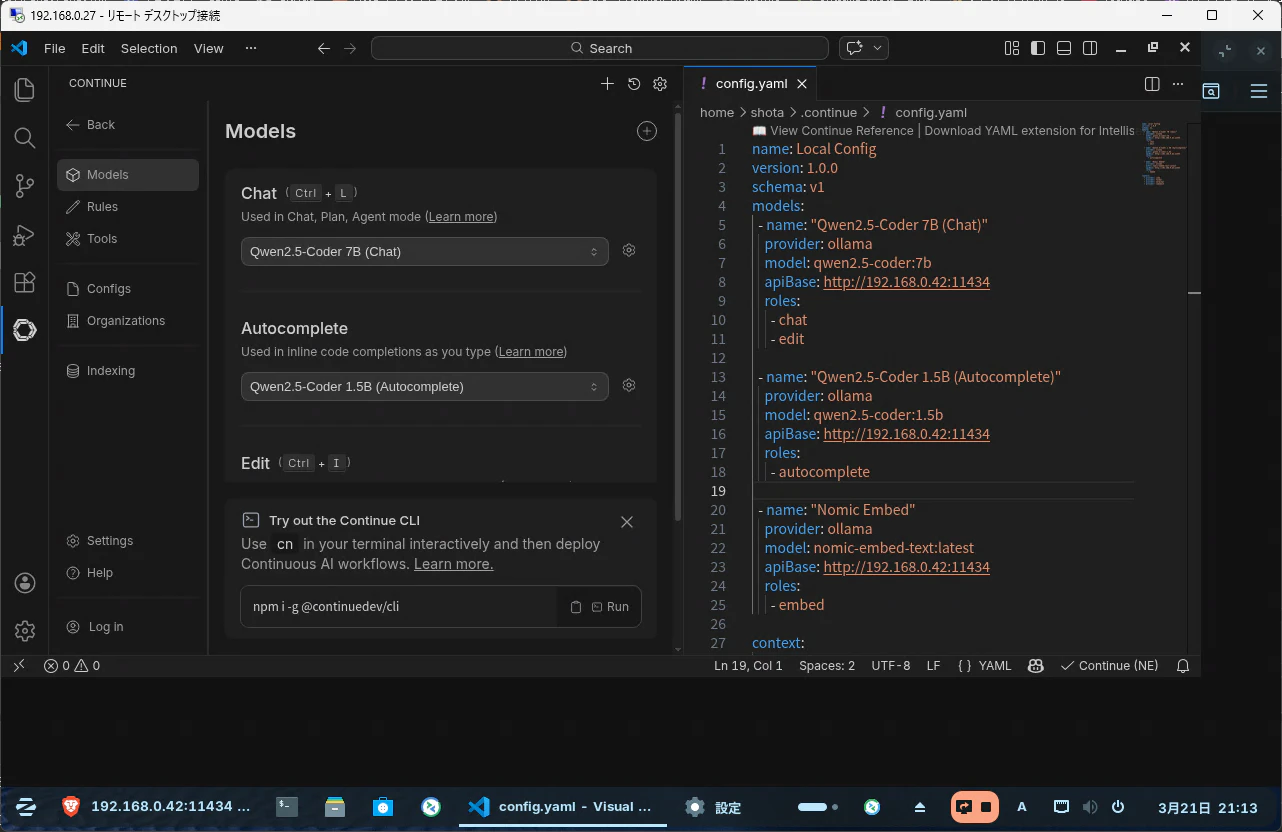Select the shota breadcrumb segment

[x=768, y=113]
